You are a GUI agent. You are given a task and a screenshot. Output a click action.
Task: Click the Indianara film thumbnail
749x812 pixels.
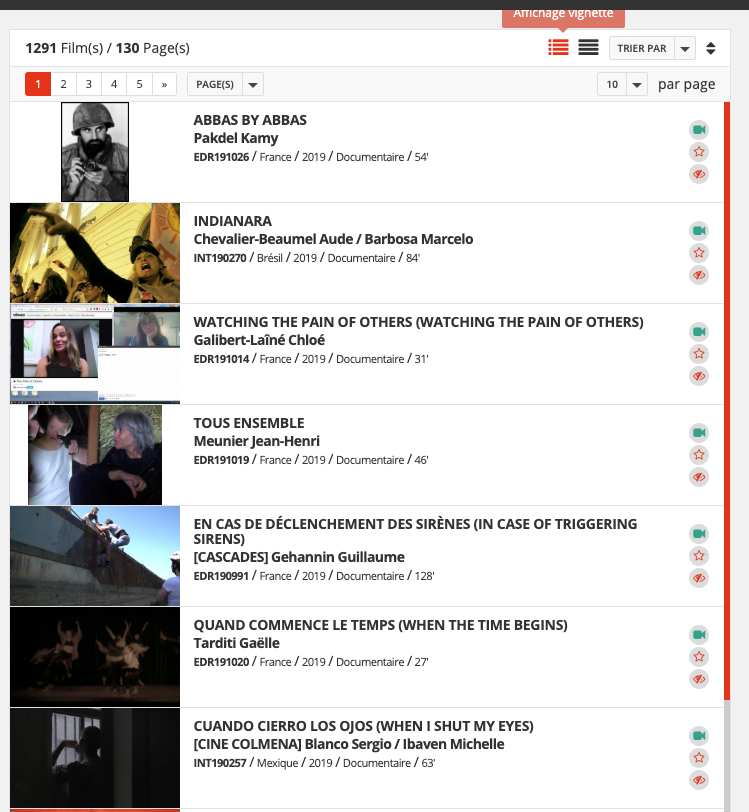coord(95,253)
